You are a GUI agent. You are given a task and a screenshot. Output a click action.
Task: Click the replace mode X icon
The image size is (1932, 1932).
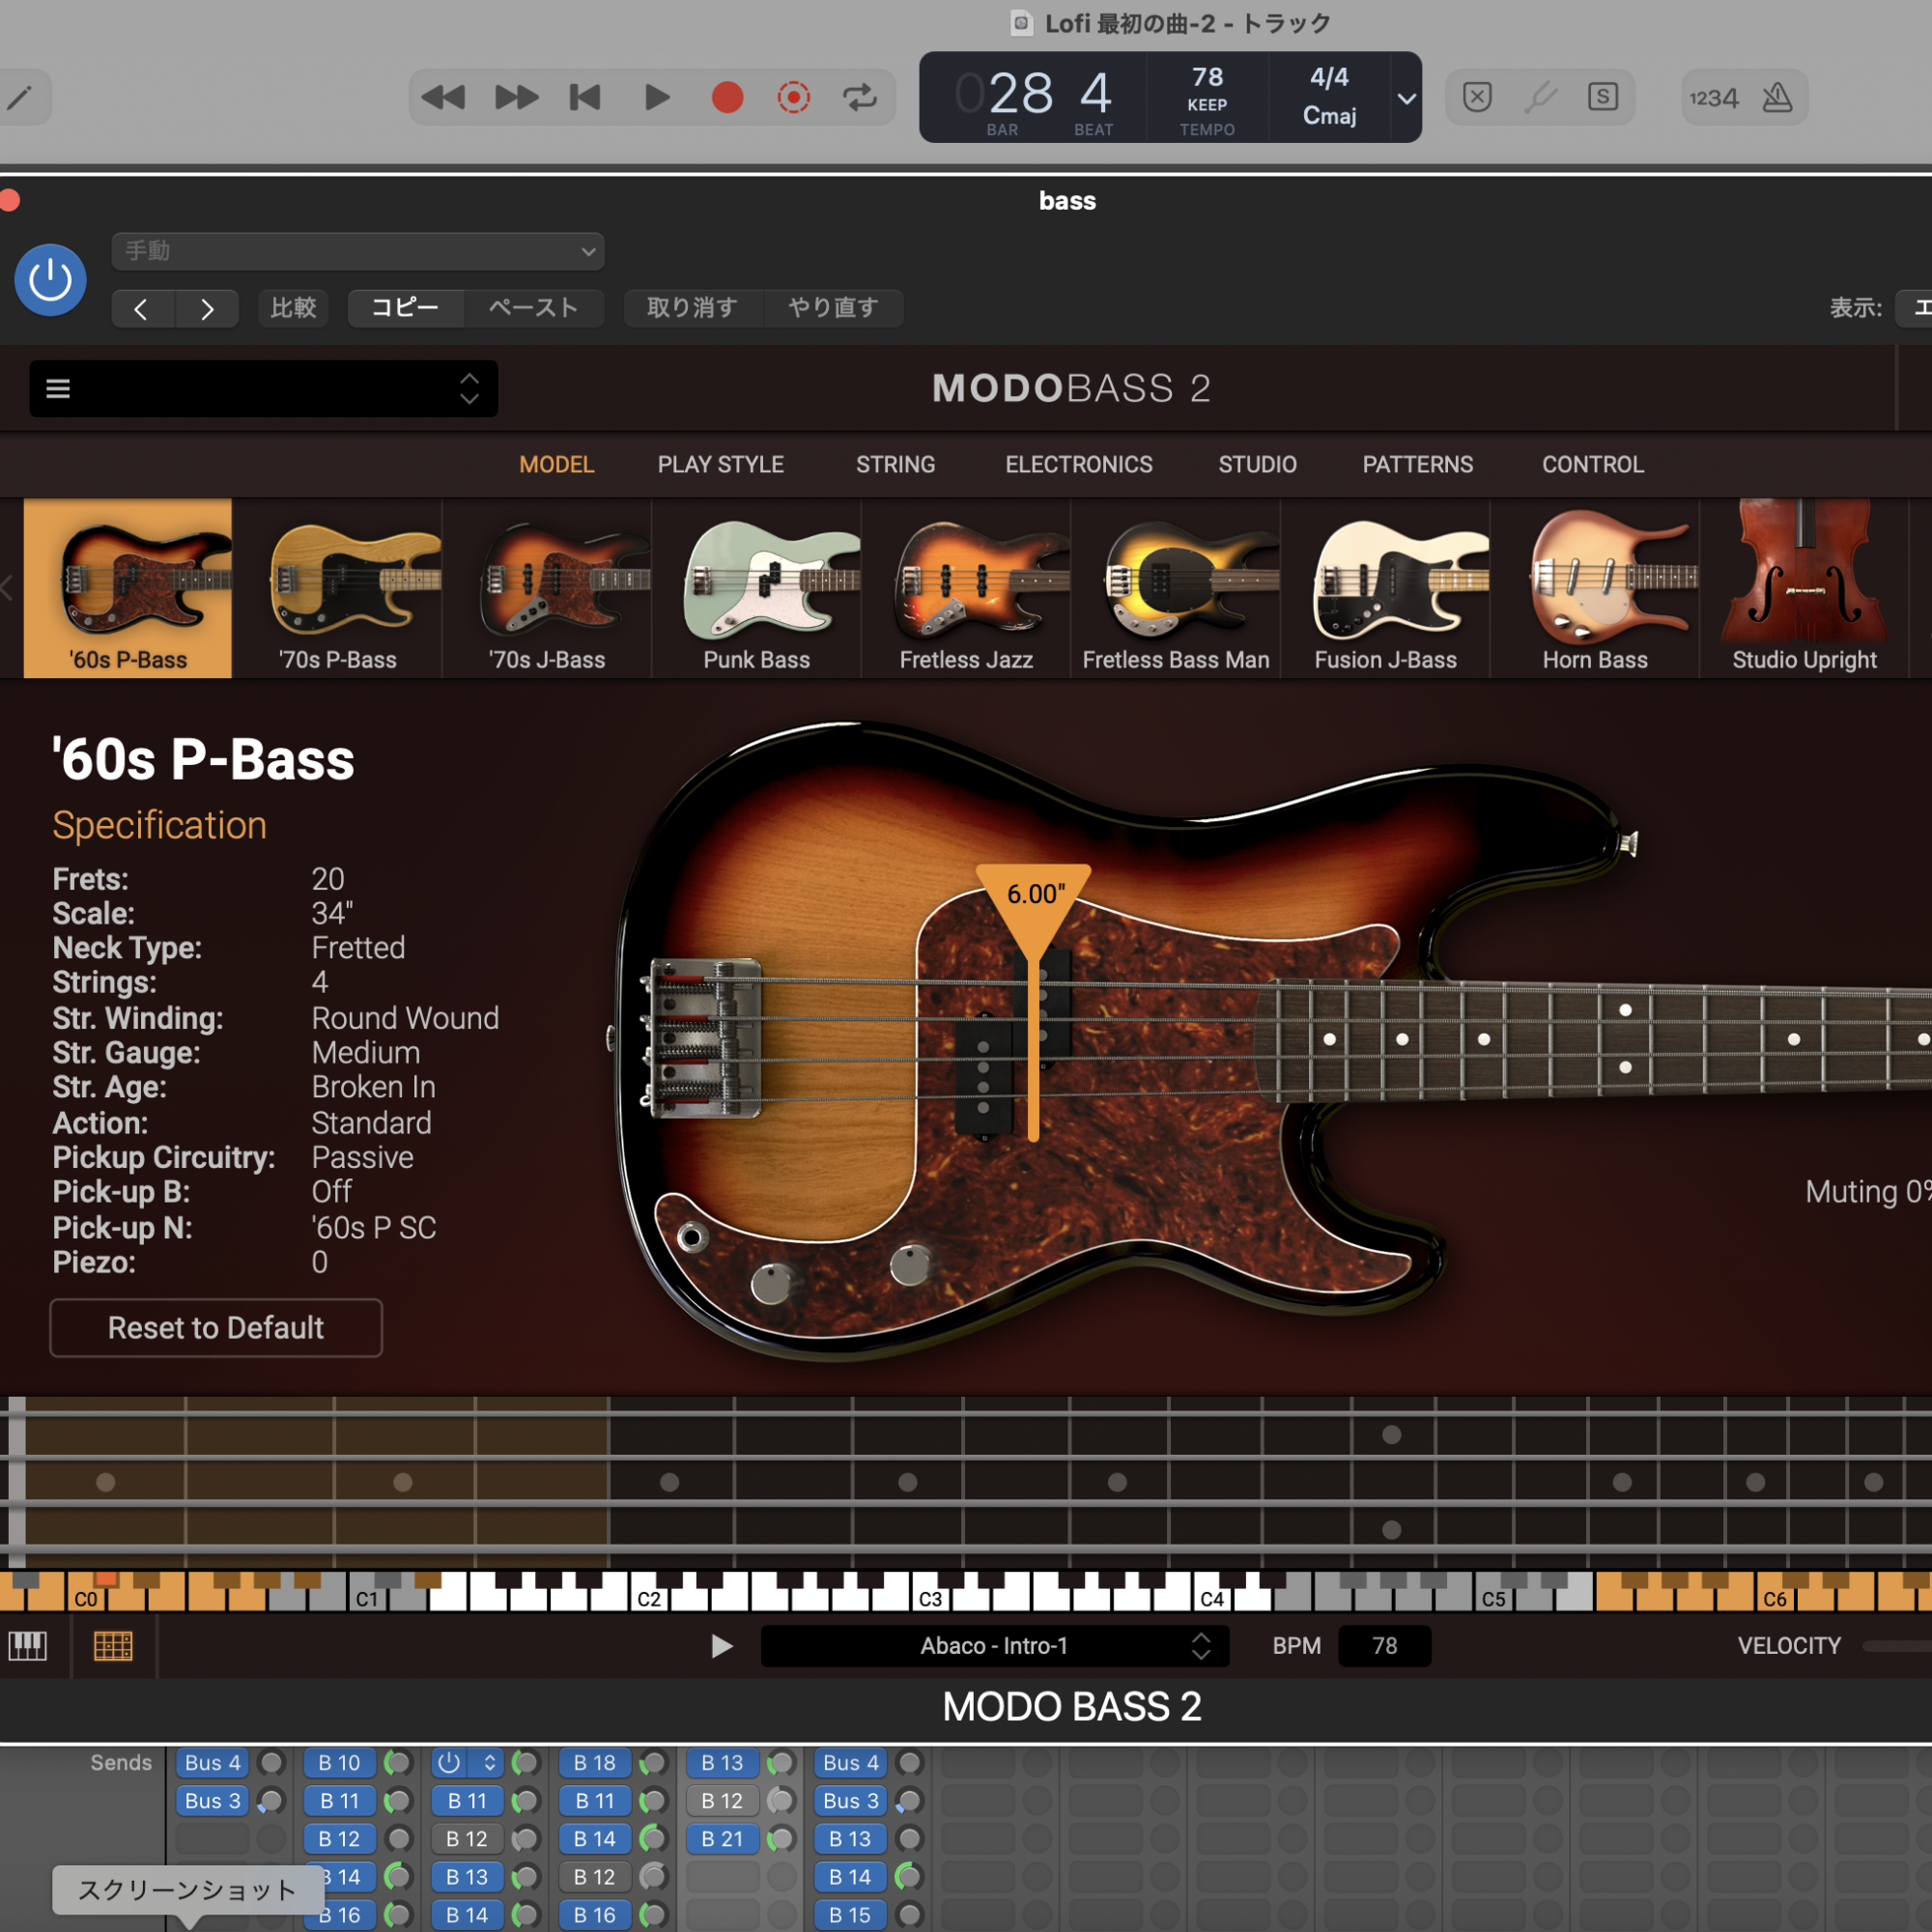click(x=1477, y=97)
